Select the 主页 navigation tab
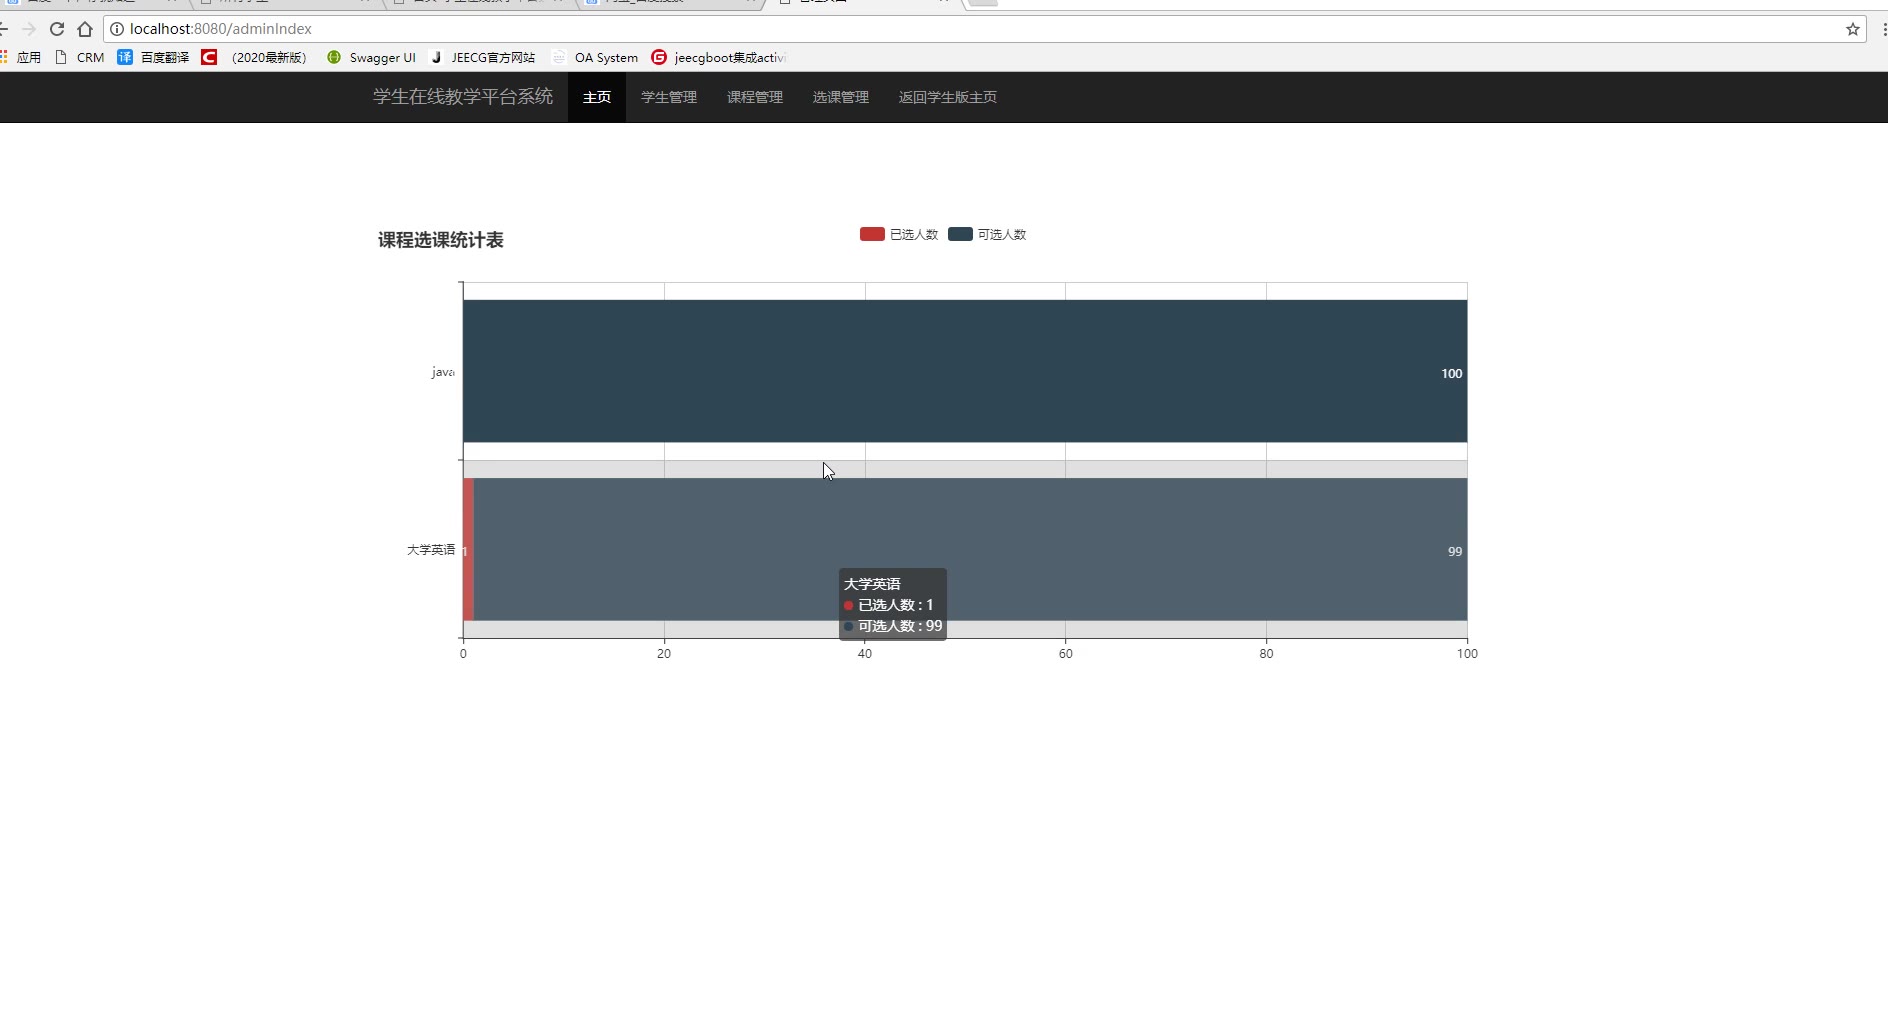This screenshot has width=1888, height=1012. pyautogui.click(x=597, y=97)
